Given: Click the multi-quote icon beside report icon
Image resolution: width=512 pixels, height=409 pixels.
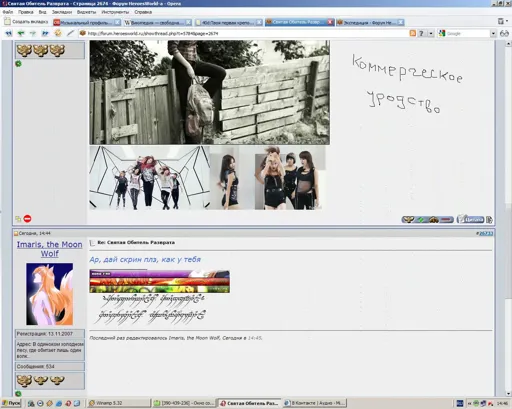Looking at the screenshot, I should tap(18, 219).
